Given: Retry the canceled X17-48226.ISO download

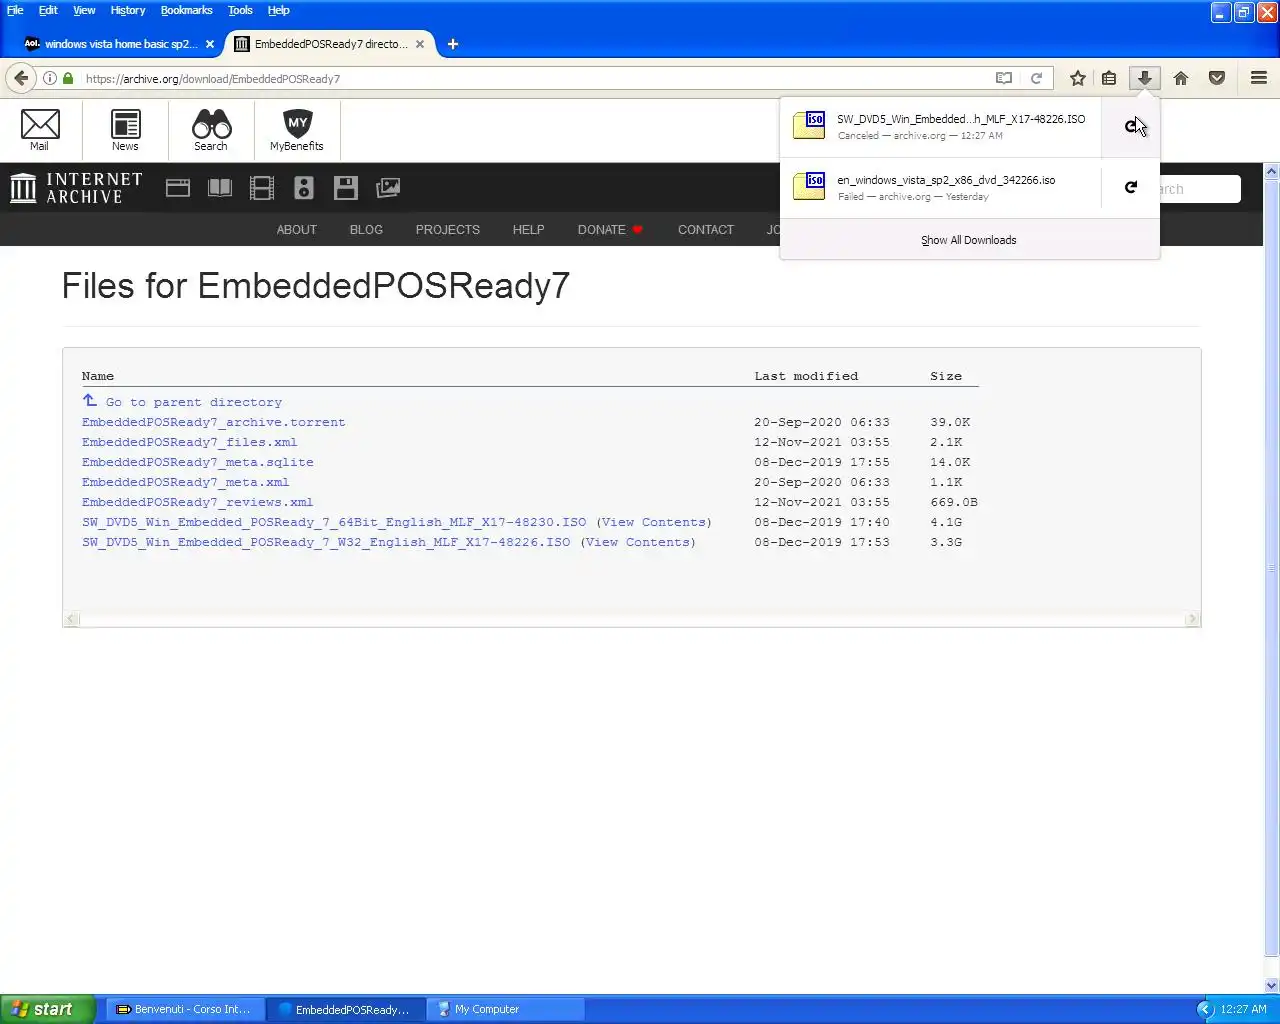Looking at the screenshot, I should (x=1131, y=126).
